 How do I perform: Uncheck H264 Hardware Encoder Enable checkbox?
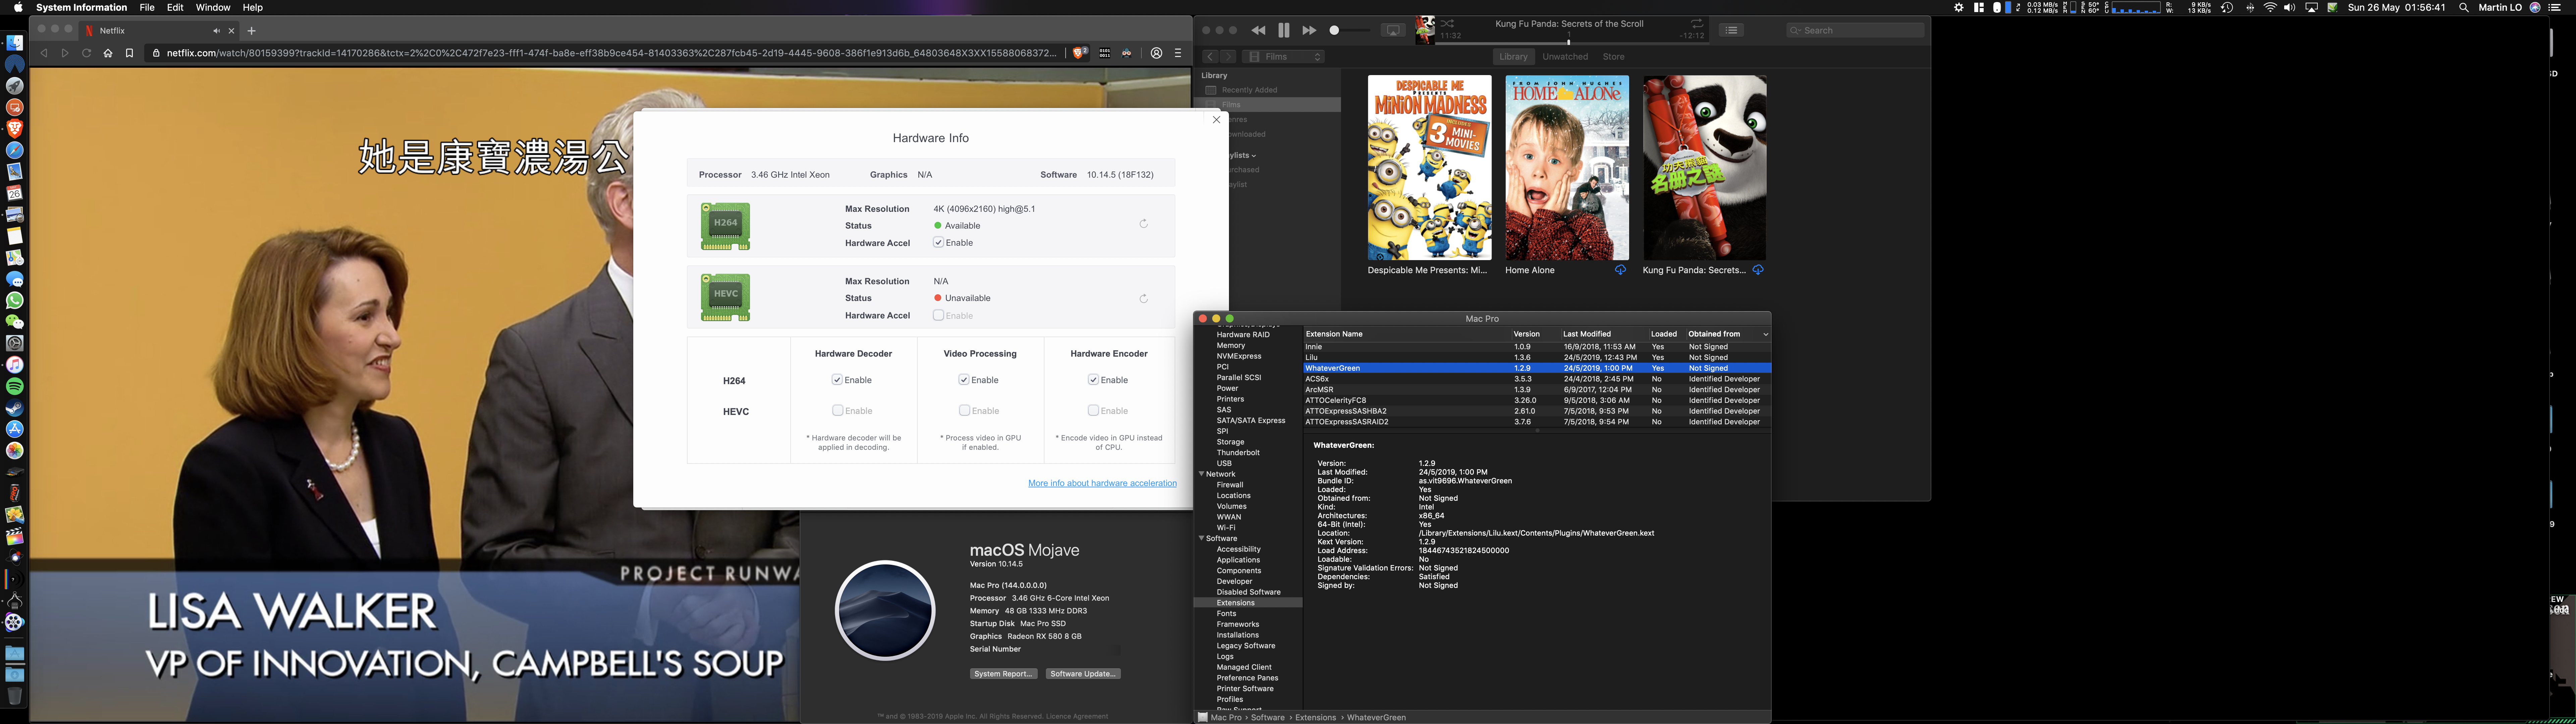point(1093,380)
